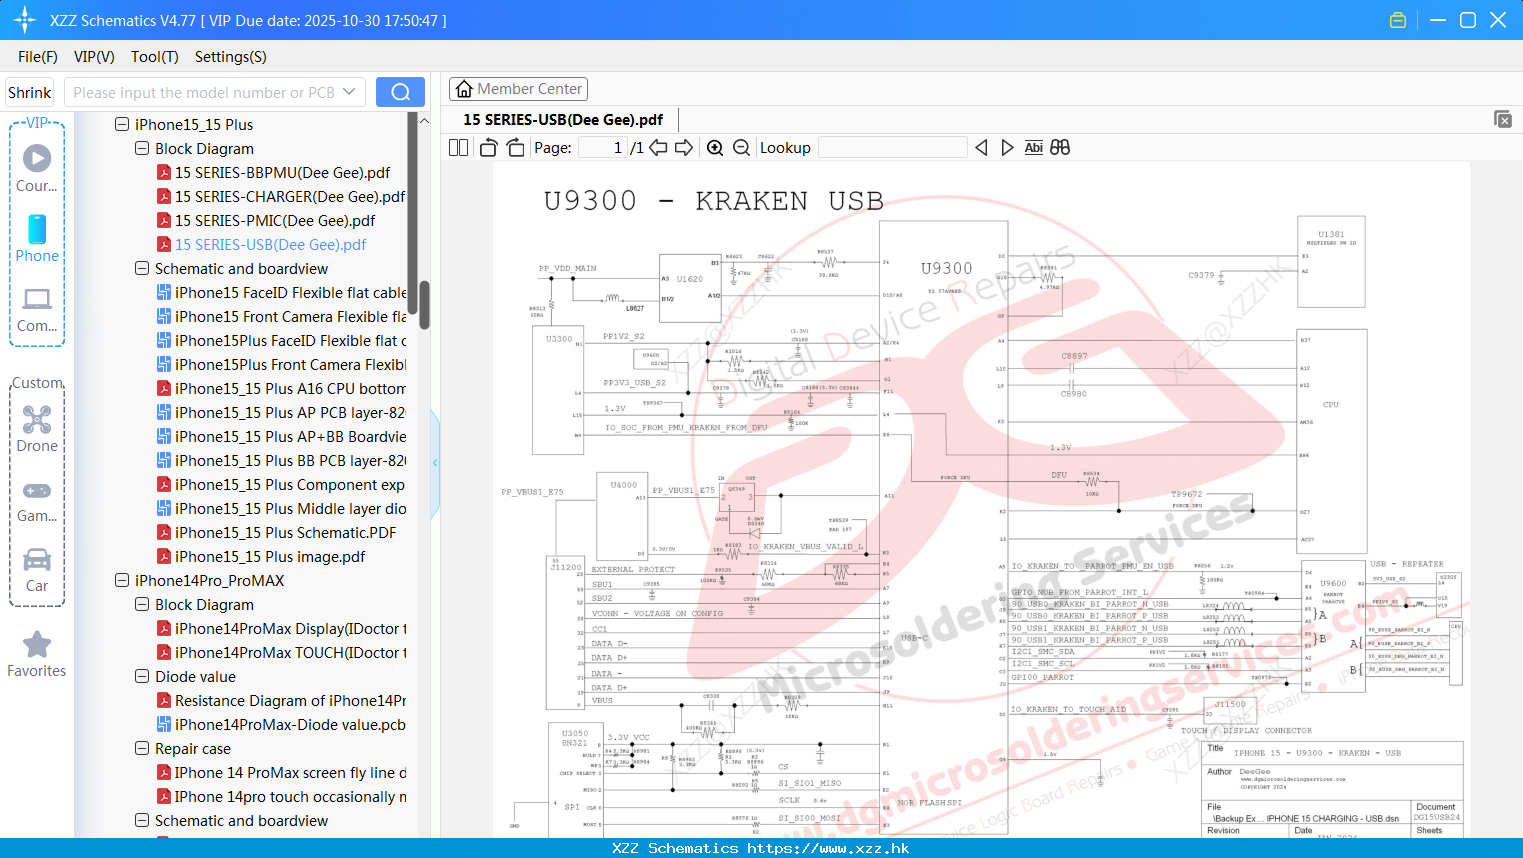Open the model number dropdown arrow
Viewport: 1523px width, 858px height.
pos(349,92)
